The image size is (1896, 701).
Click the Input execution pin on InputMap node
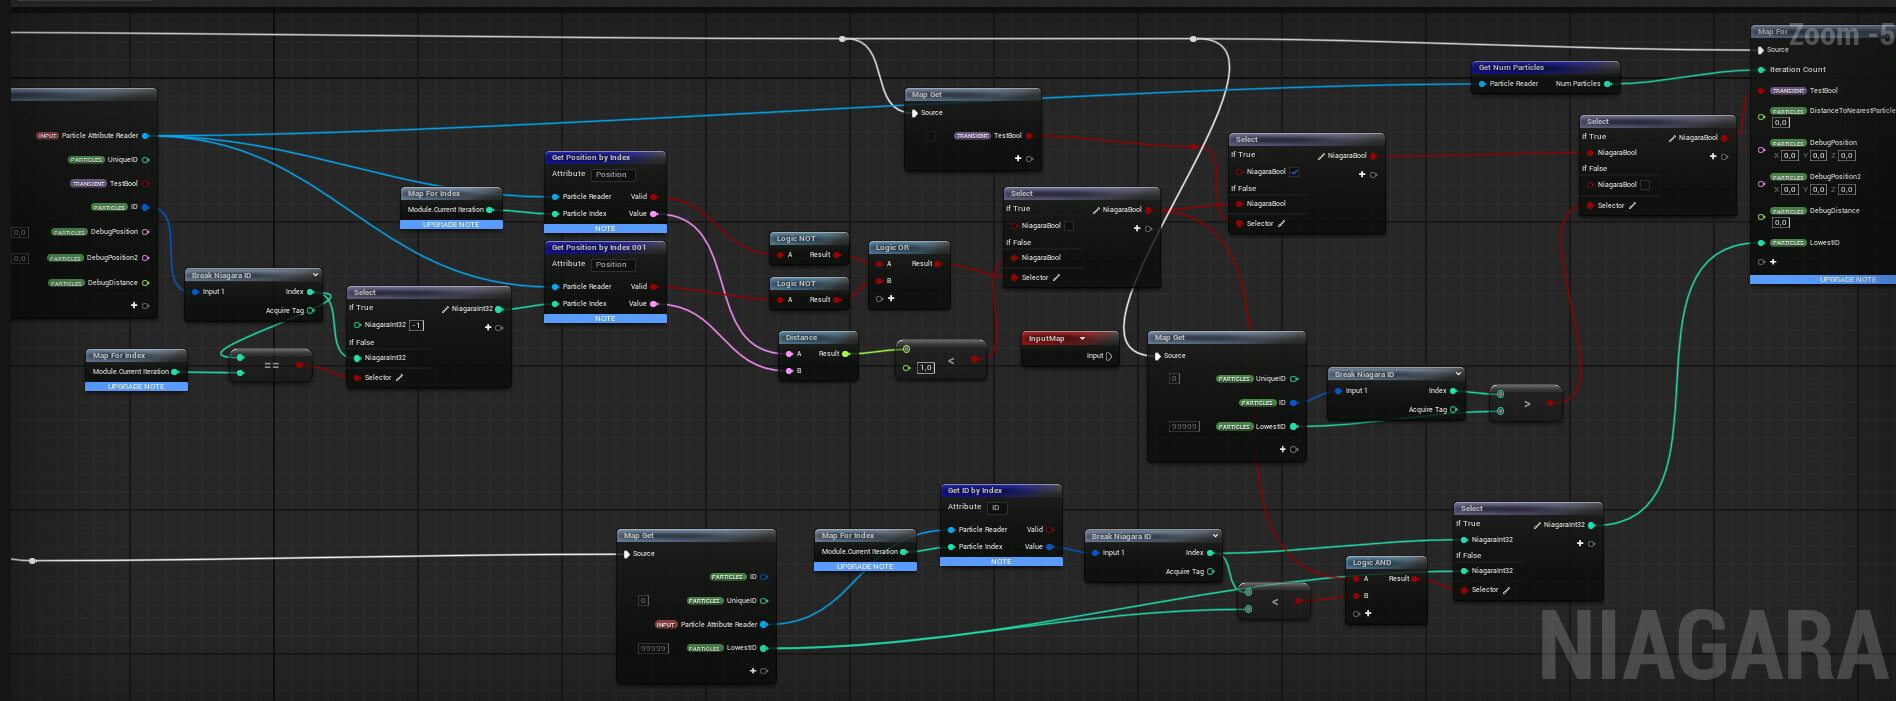point(1109,356)
